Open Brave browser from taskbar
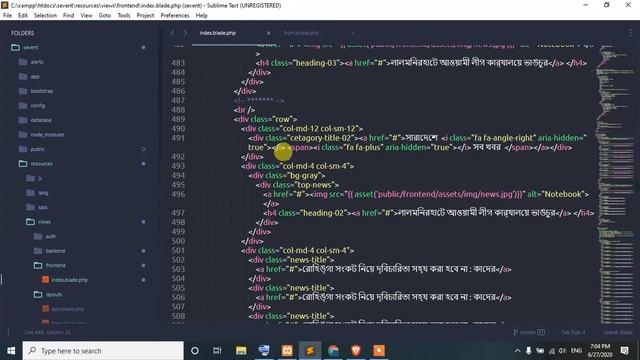The image size is (640, 360). click(356, 351)
